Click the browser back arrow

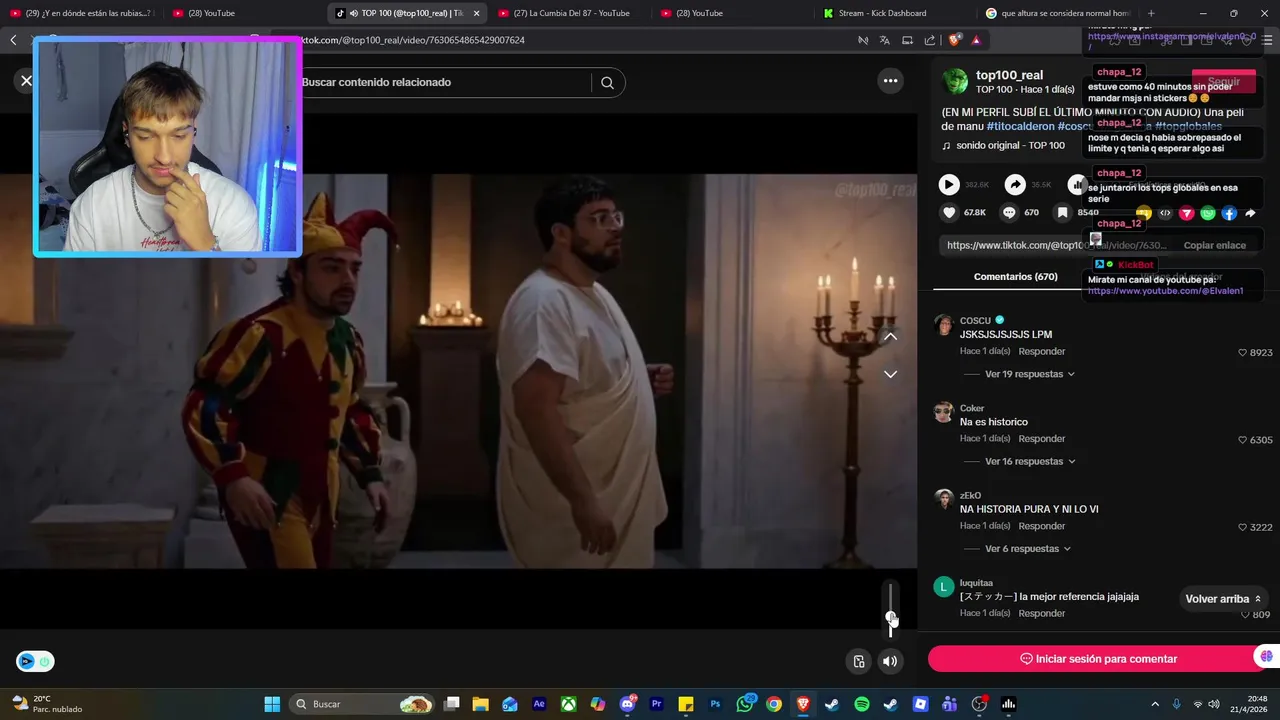13,40
